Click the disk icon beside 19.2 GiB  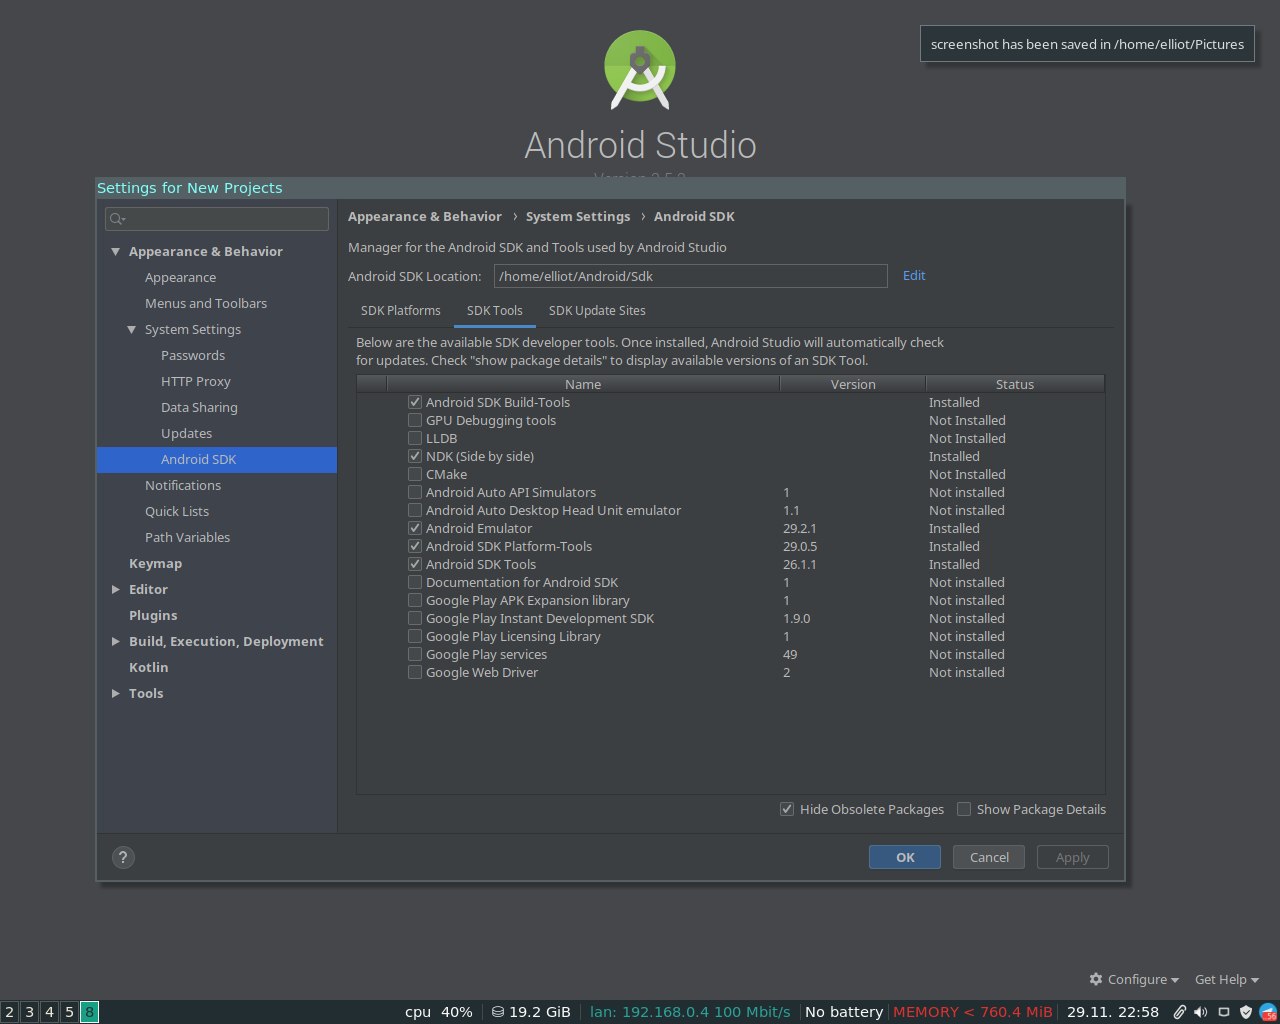click(498, 1012)
